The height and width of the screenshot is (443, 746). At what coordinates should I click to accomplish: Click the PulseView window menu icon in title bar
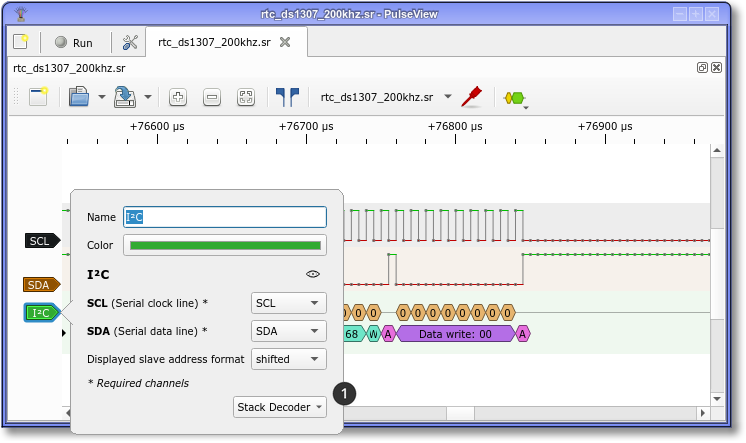(20, 14)
